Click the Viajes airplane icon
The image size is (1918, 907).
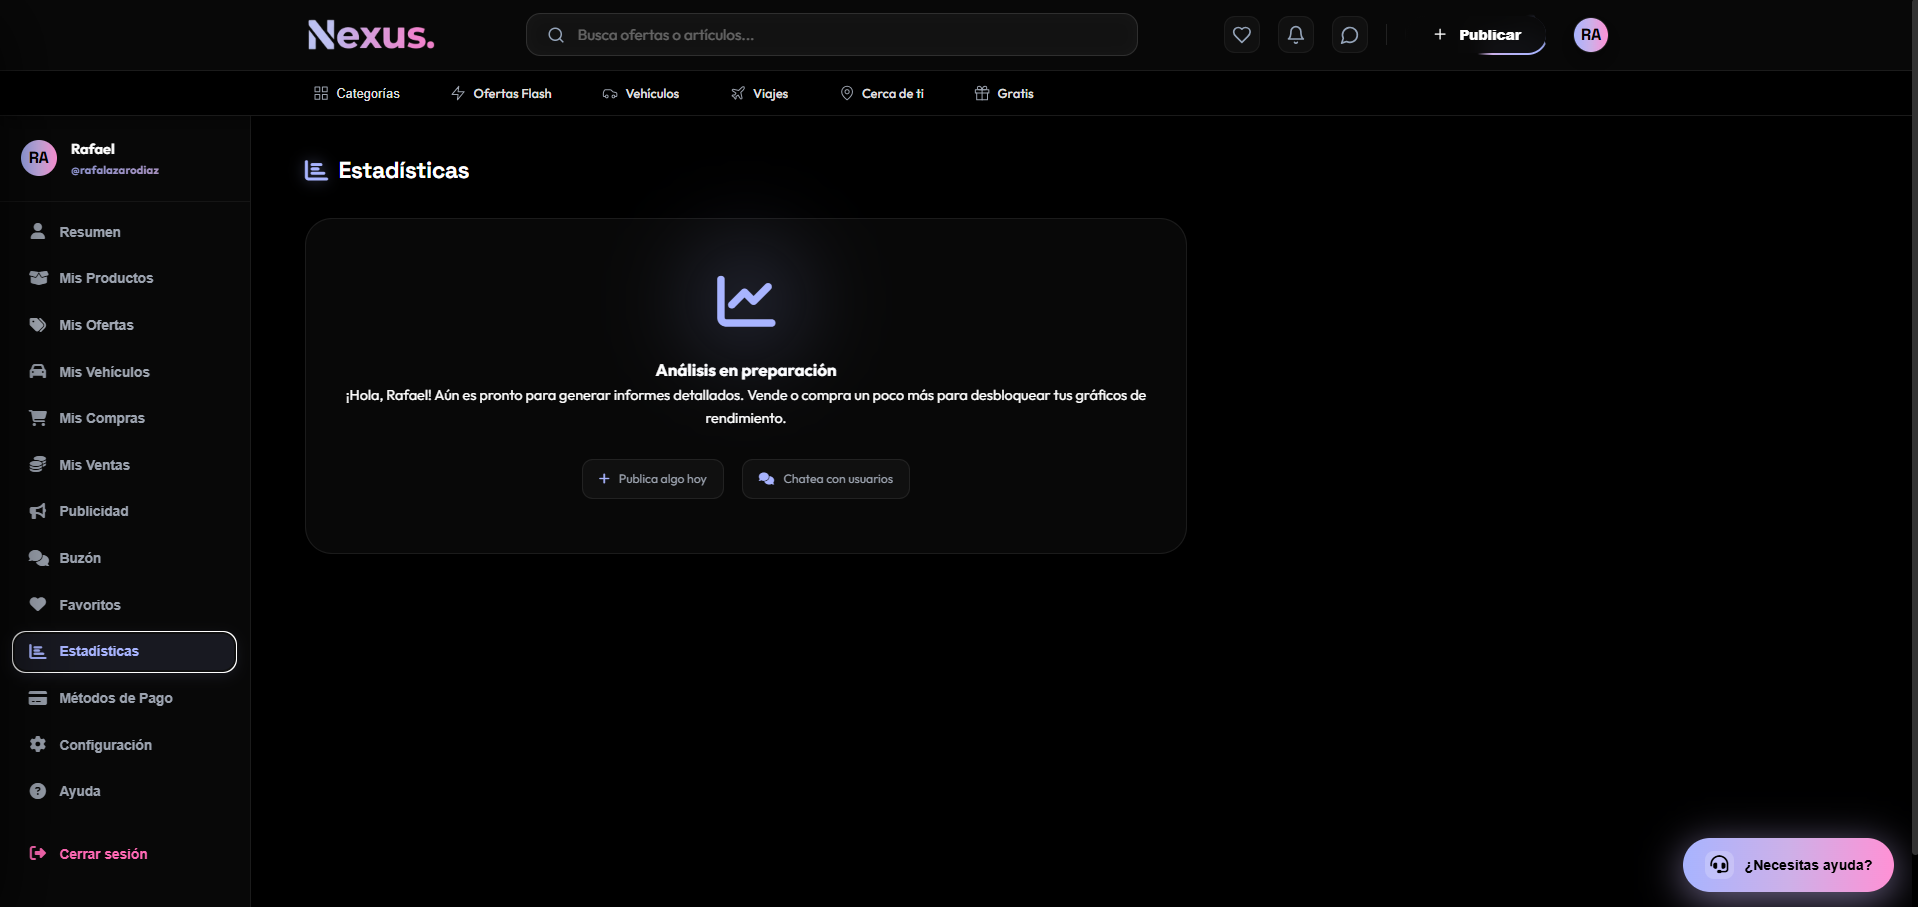(738, 93)
